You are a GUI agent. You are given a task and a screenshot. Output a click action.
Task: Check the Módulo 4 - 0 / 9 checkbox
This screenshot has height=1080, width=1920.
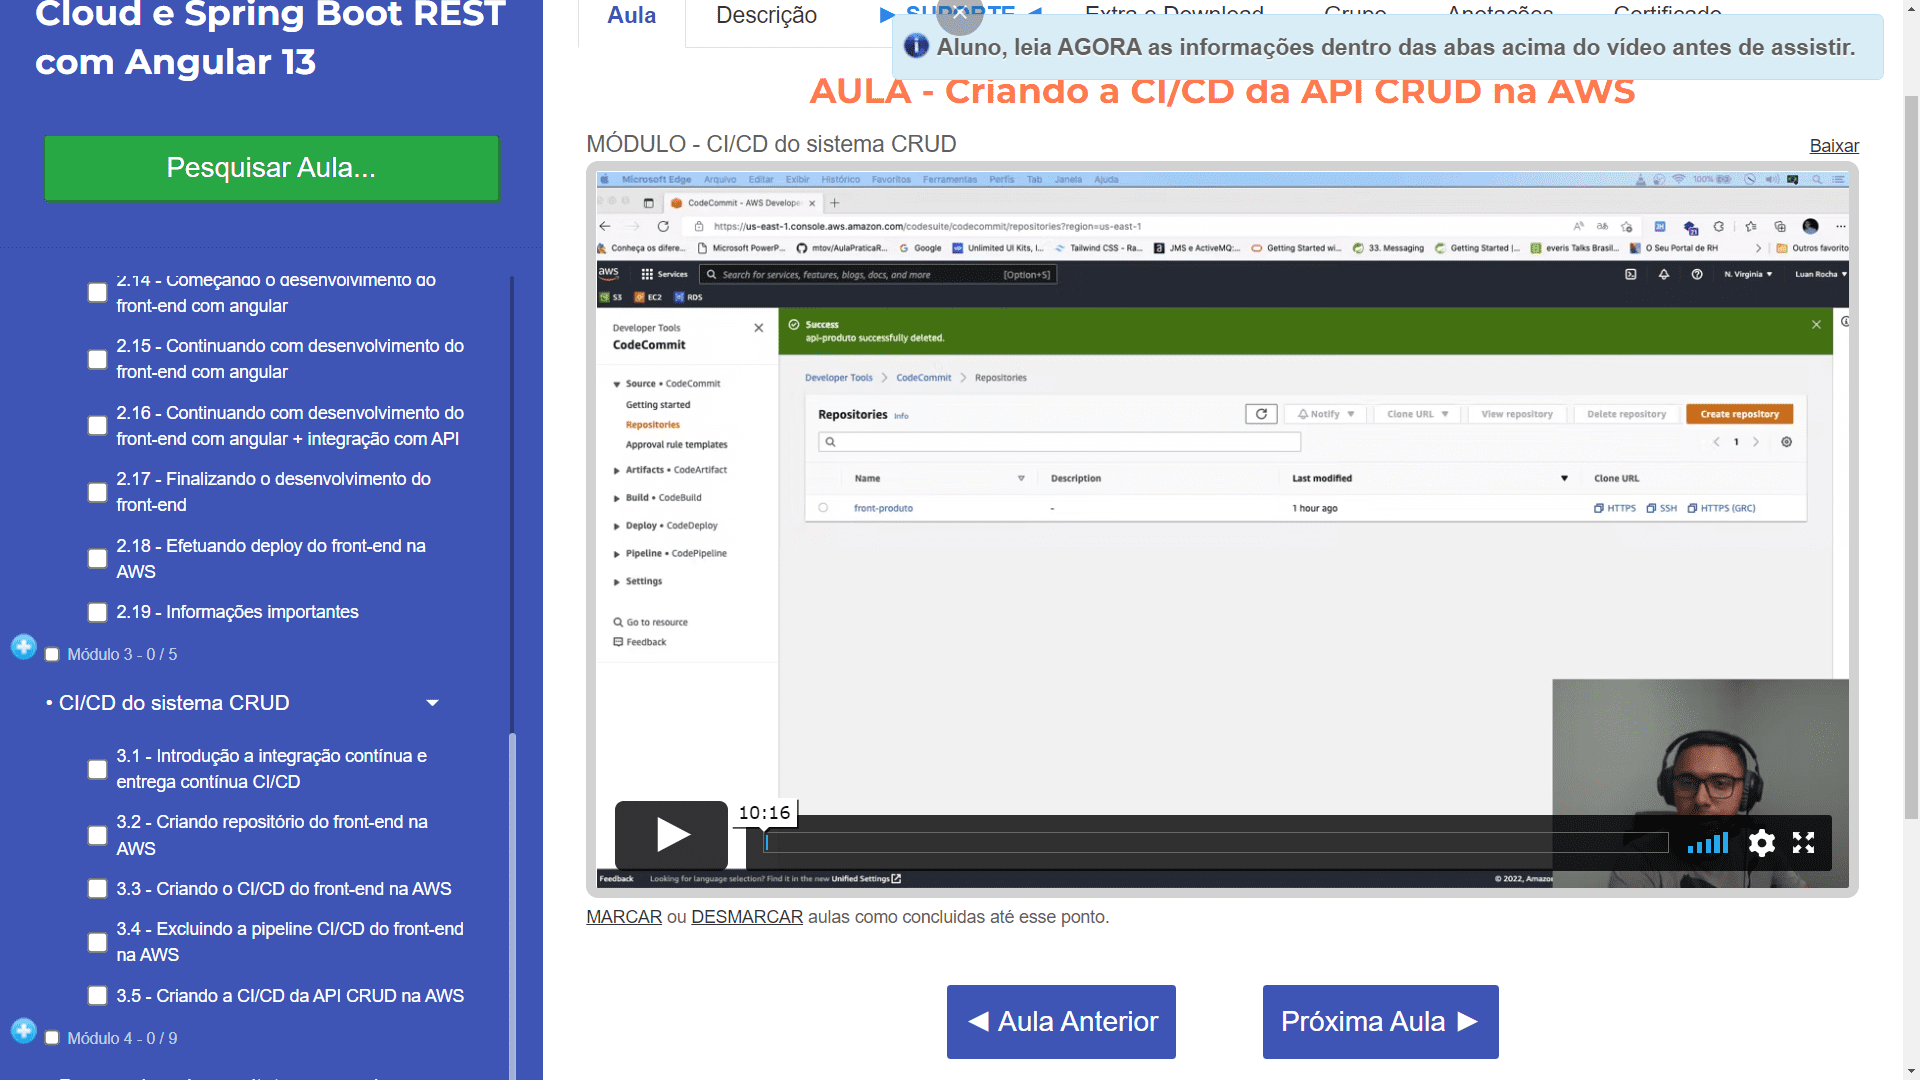(52, 1039)
